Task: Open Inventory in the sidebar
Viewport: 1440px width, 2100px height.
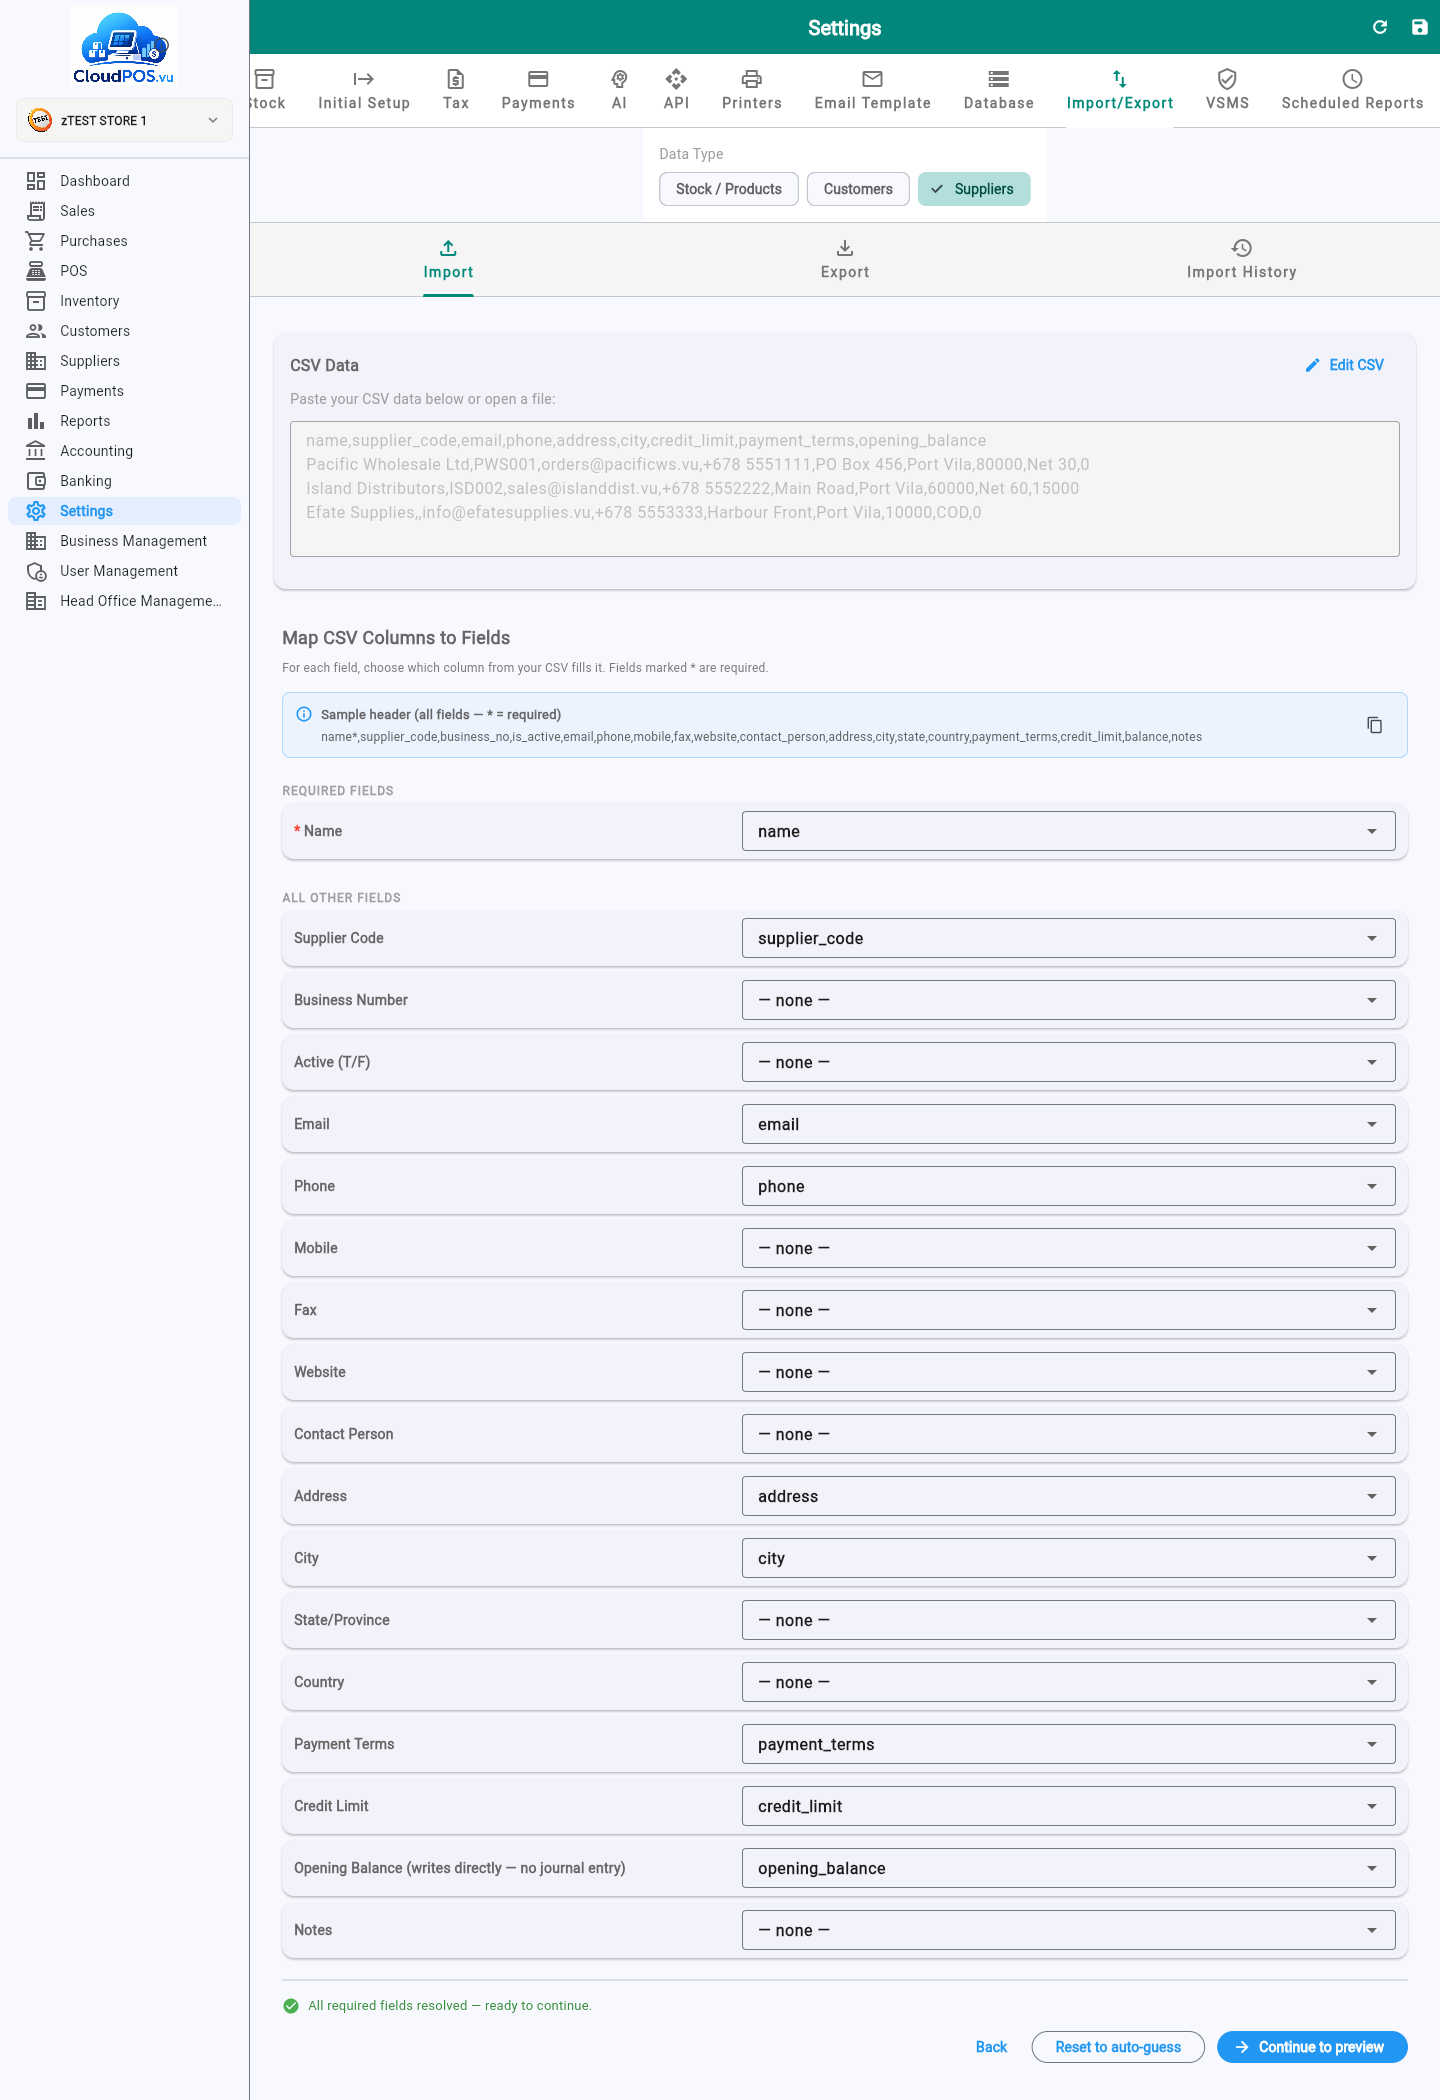Action: tap(124, 301)
